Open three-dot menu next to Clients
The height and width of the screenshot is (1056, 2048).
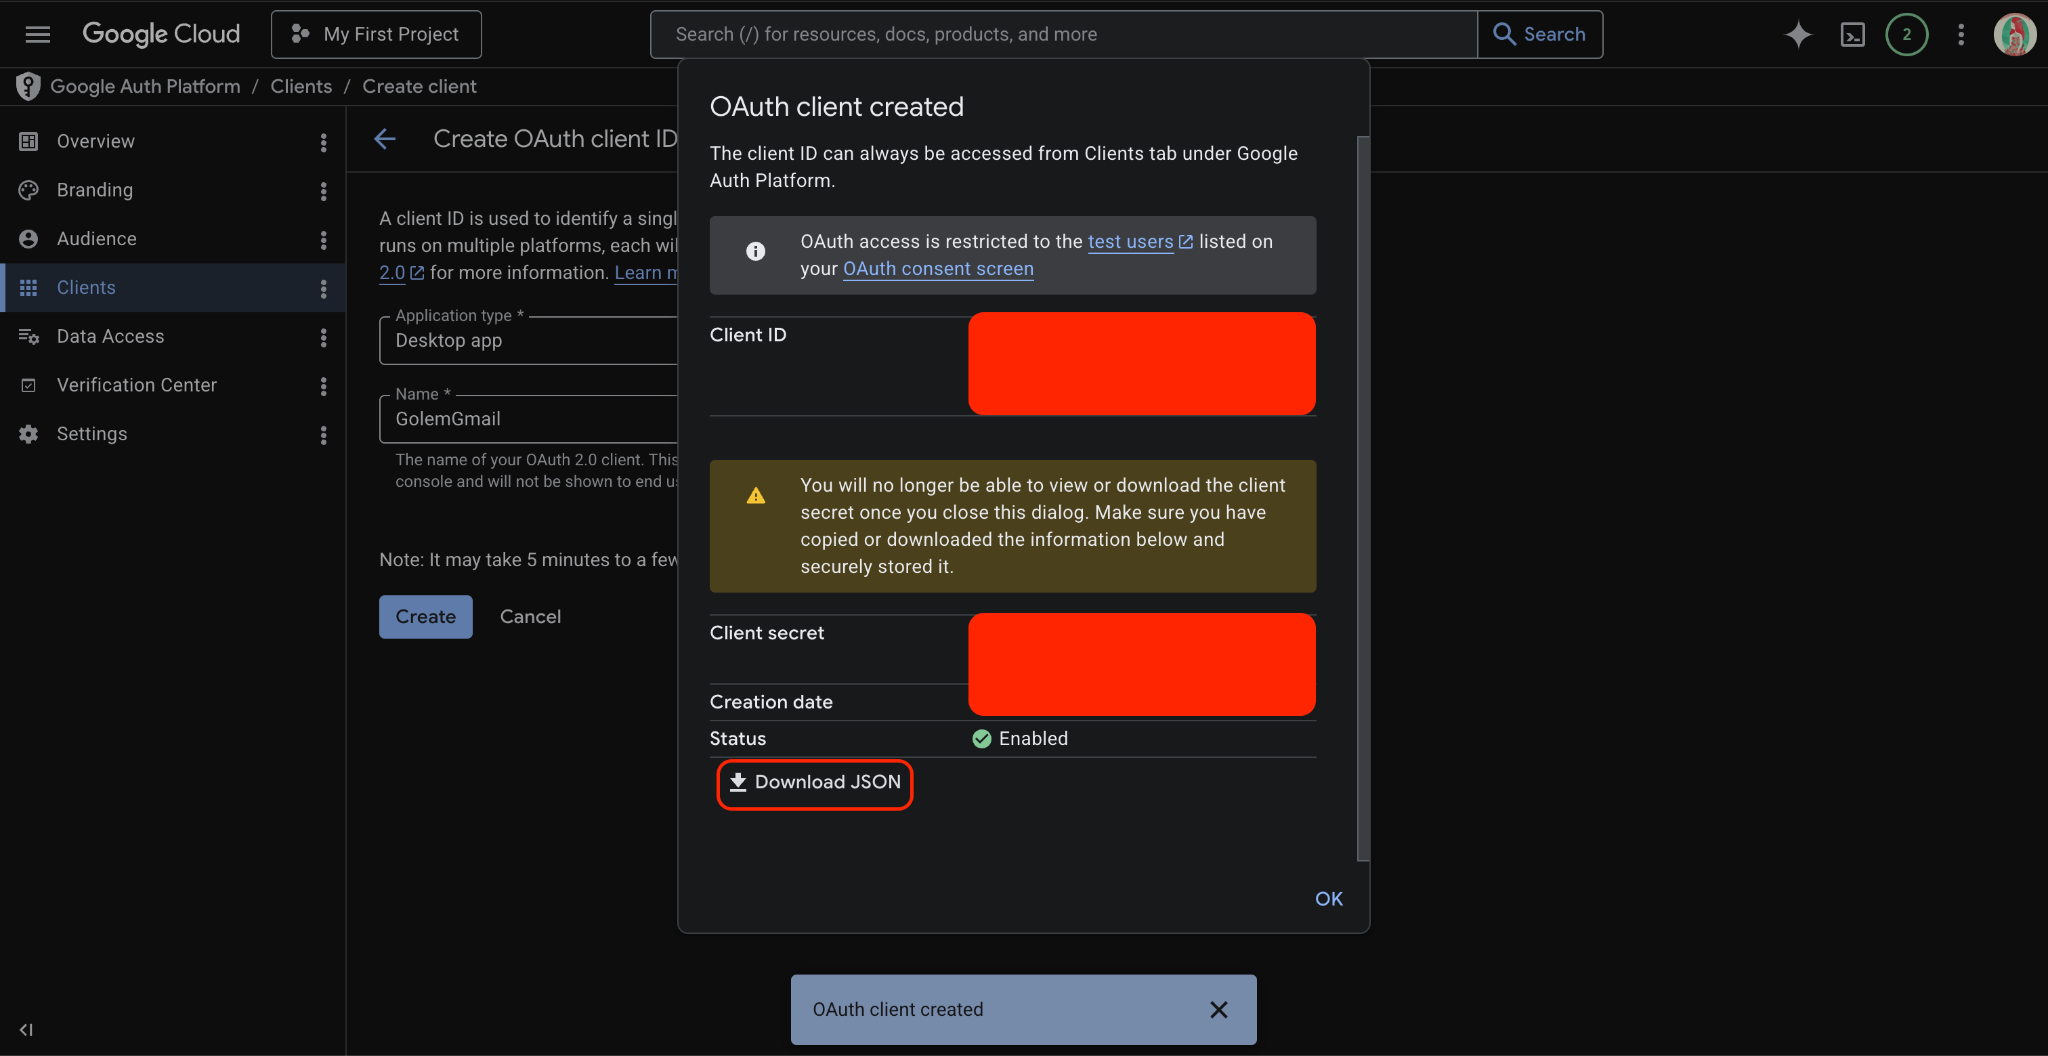pyautogui.click(x=323, y=289)
